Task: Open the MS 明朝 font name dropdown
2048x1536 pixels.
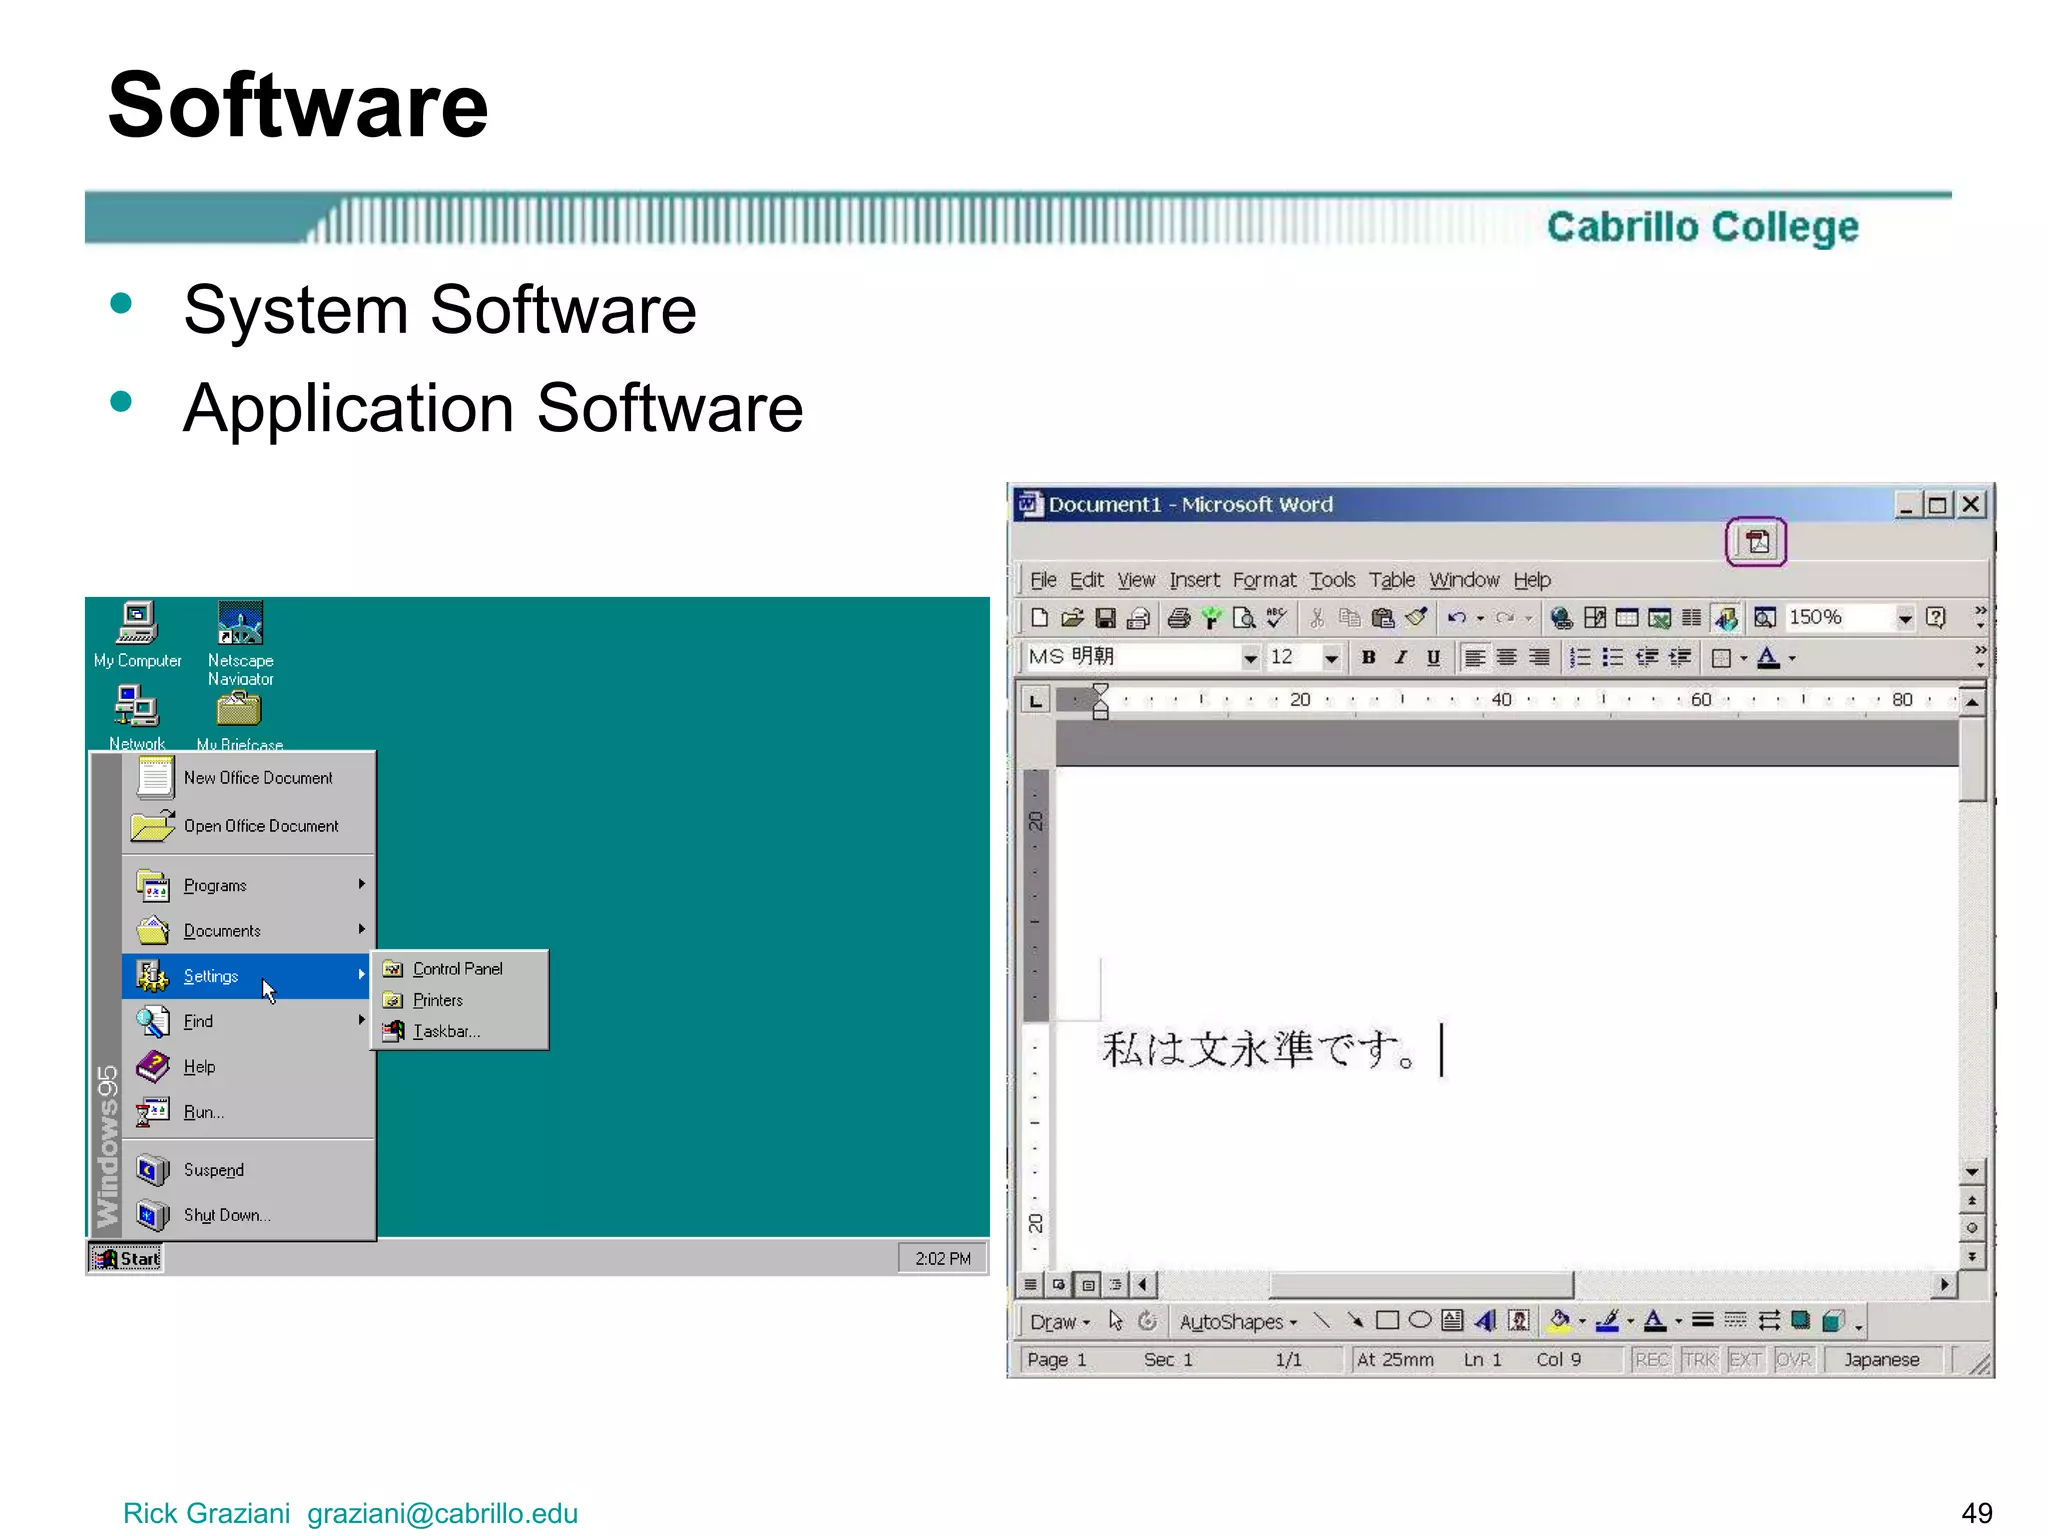Action: [1250, 658]
